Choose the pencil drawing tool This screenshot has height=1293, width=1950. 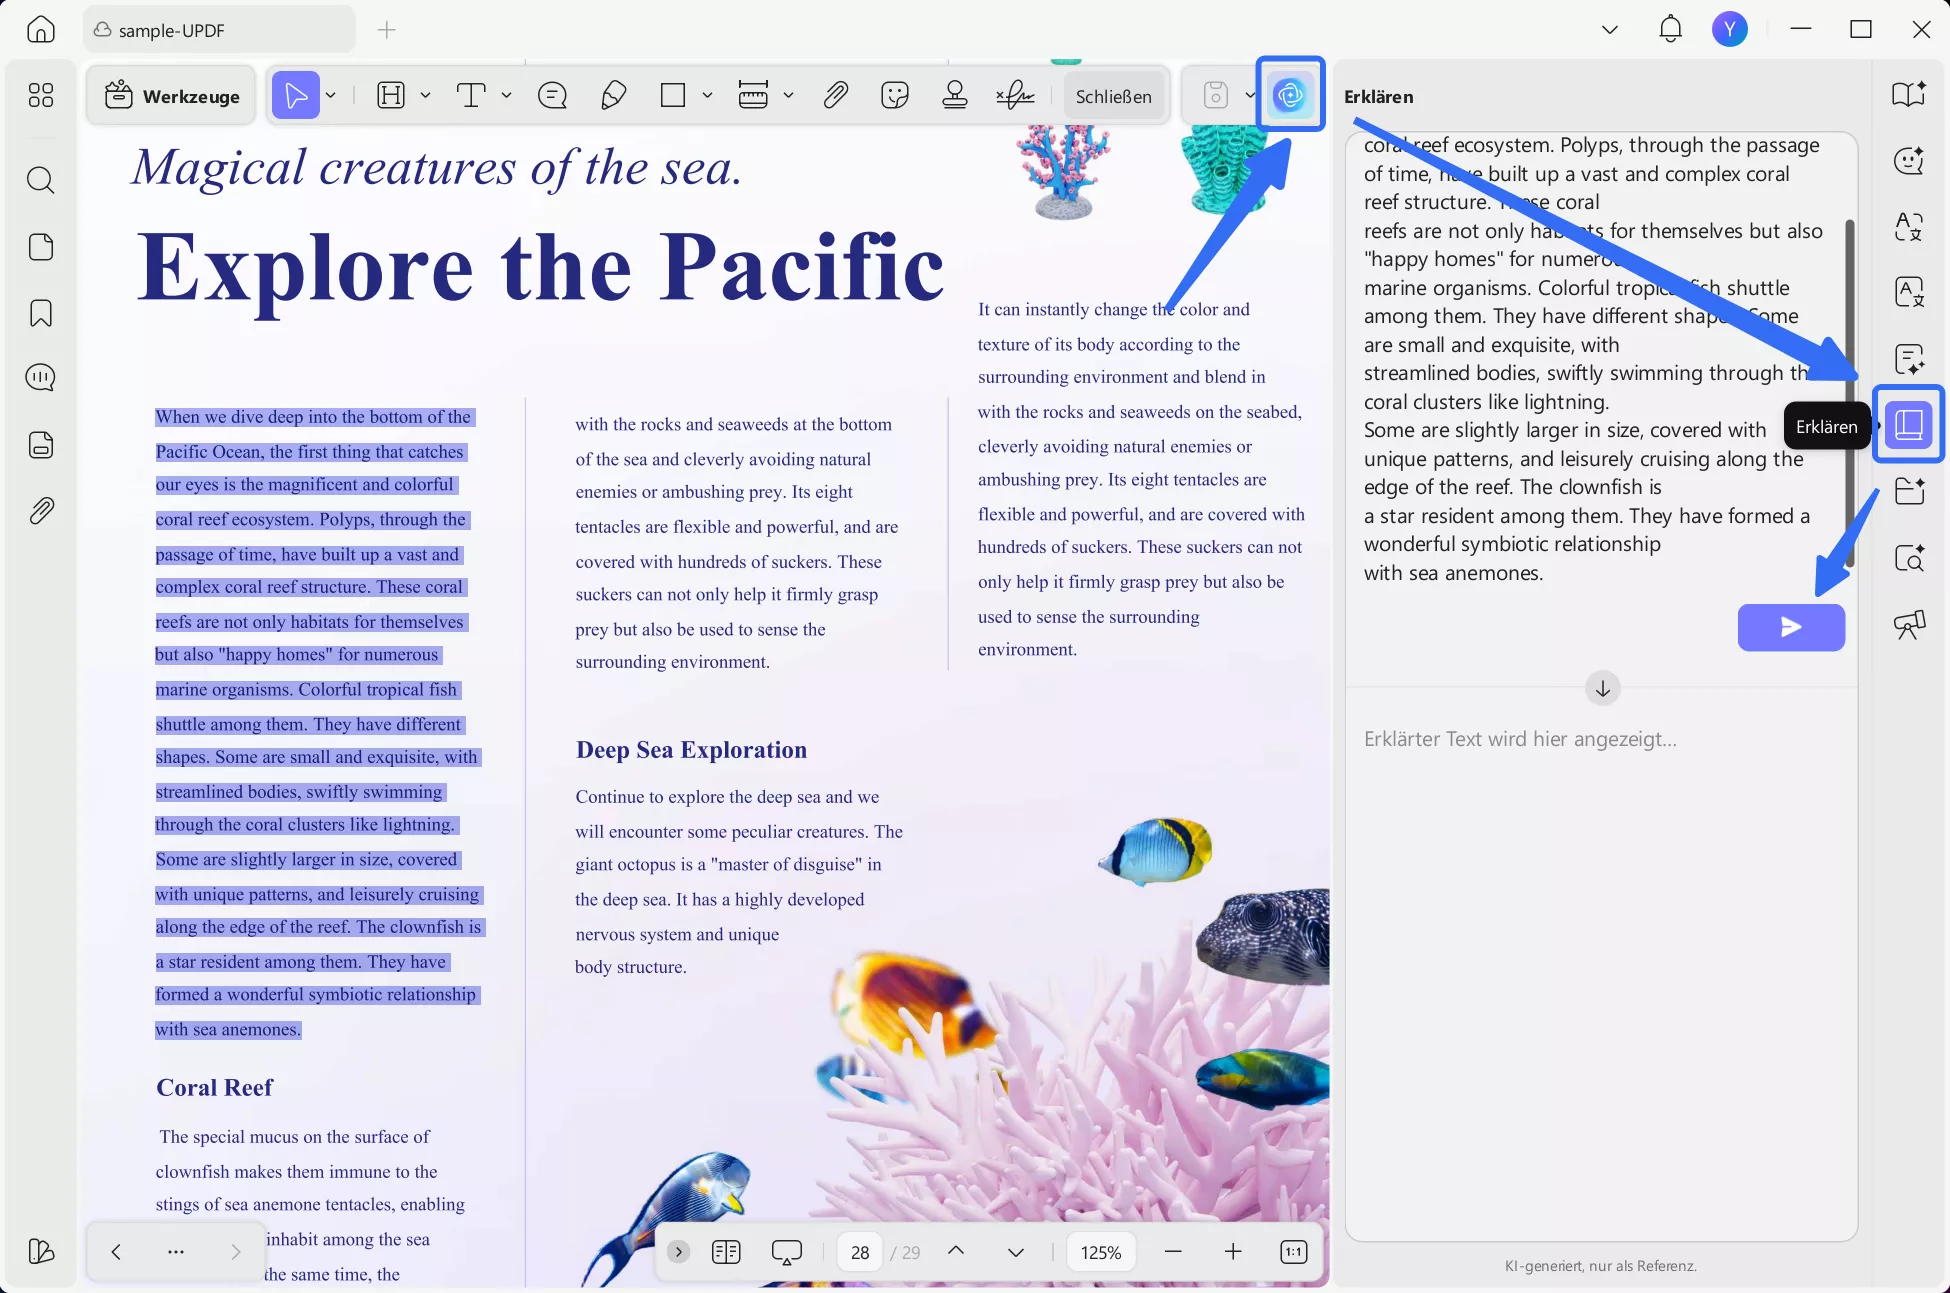pyautogui.click(x=613, y=95)
